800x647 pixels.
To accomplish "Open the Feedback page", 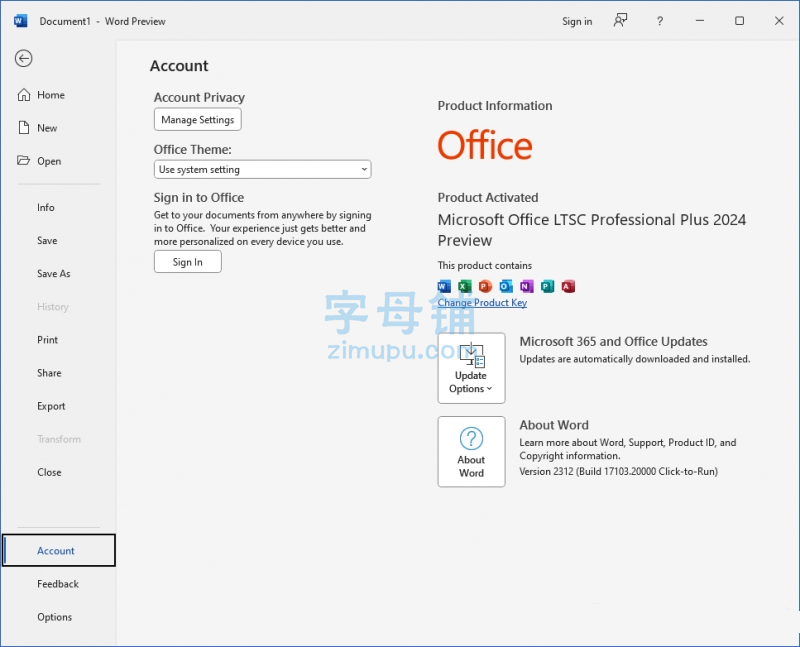I will click(x=58, y=584).
